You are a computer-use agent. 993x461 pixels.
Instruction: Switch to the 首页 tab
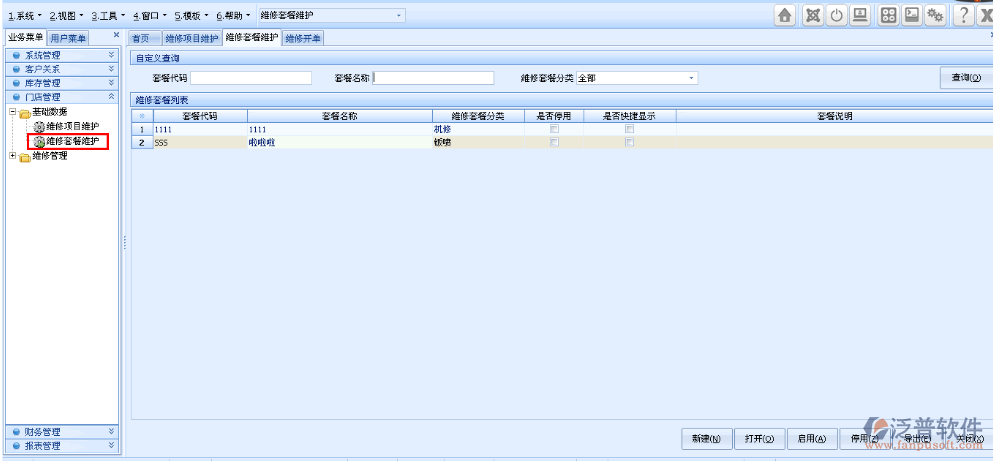[x=145, y=39]
